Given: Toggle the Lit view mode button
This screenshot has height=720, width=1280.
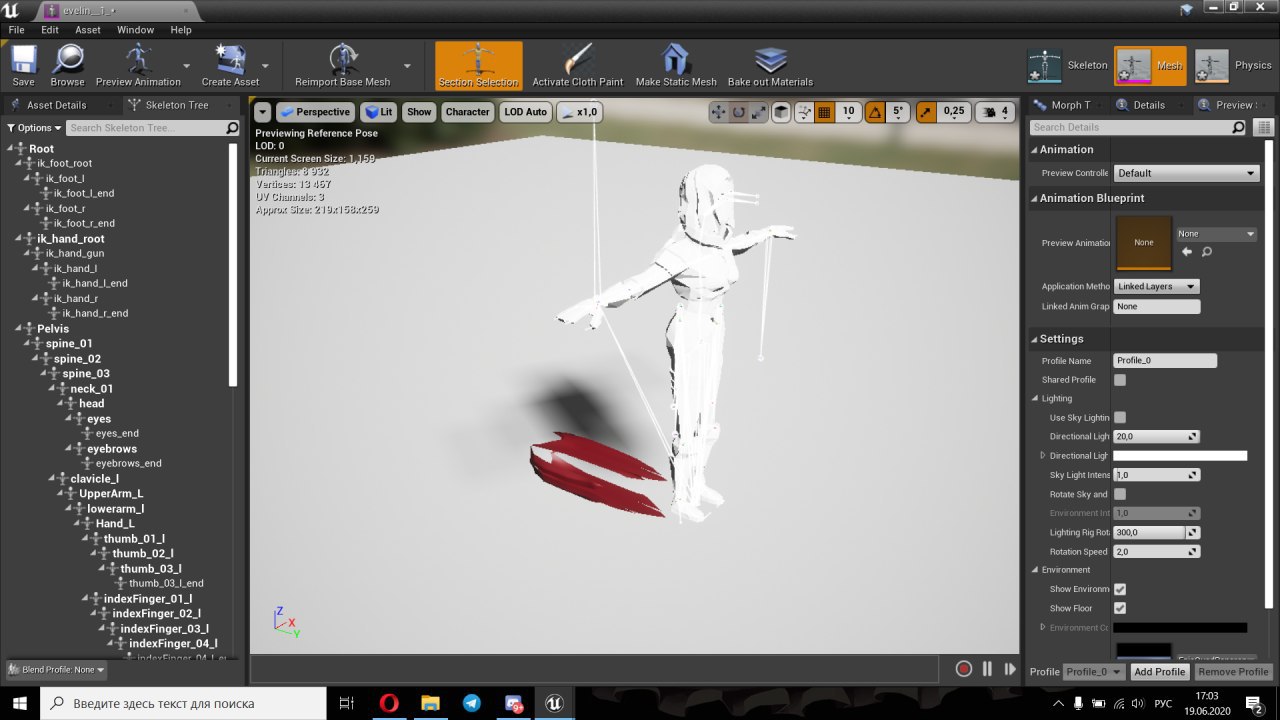Looking at the screenshot, I should click(378, 112).
